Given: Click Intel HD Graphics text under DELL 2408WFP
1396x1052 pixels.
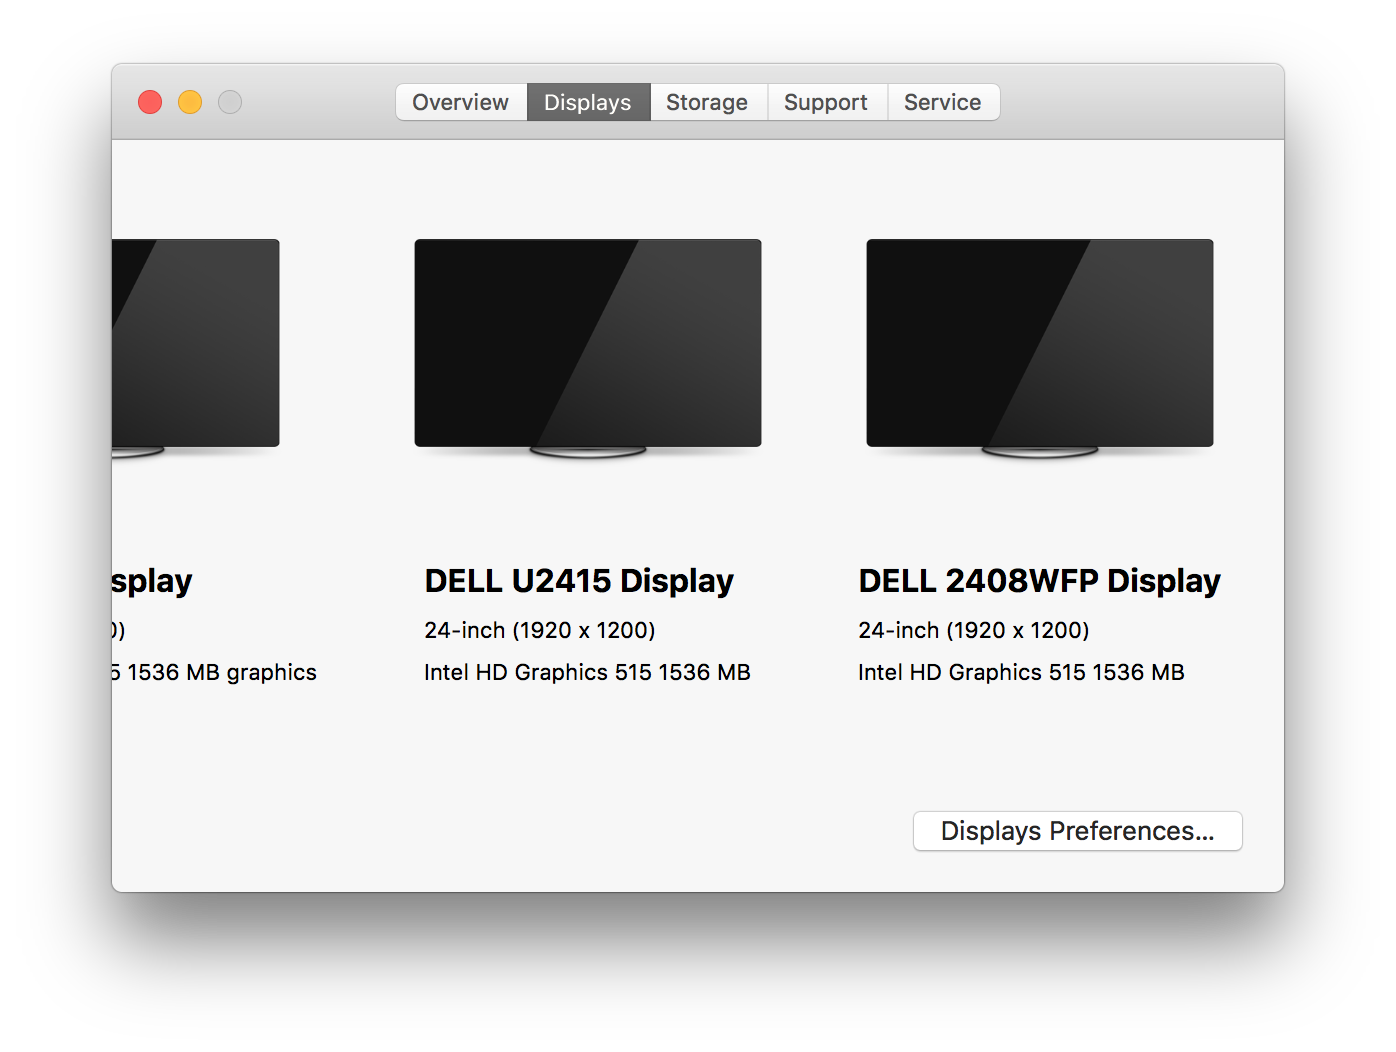Looking at the screenshot, I should [x=1021, y=672].
